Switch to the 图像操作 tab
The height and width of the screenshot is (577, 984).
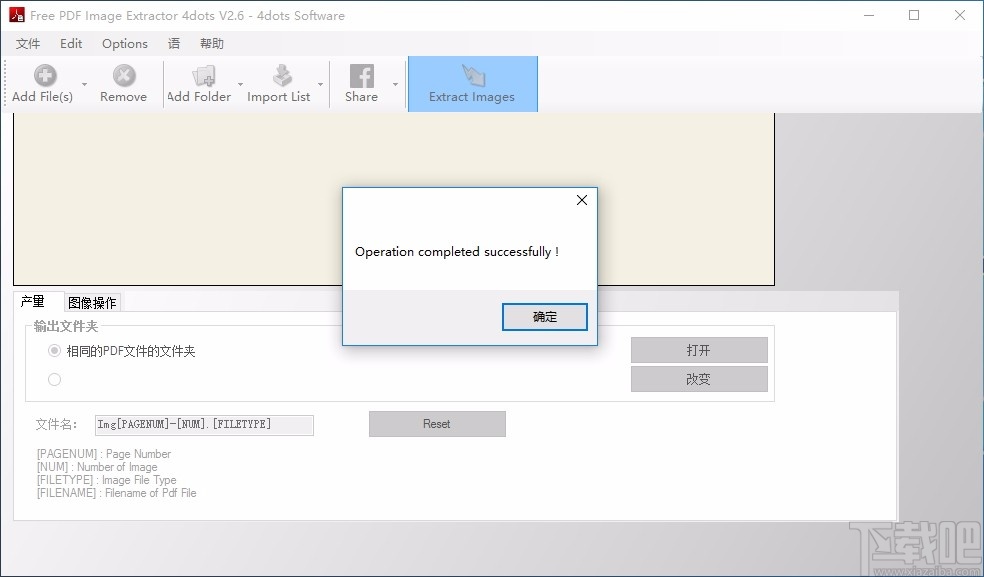pyautogui.click(x=93, y=302)
